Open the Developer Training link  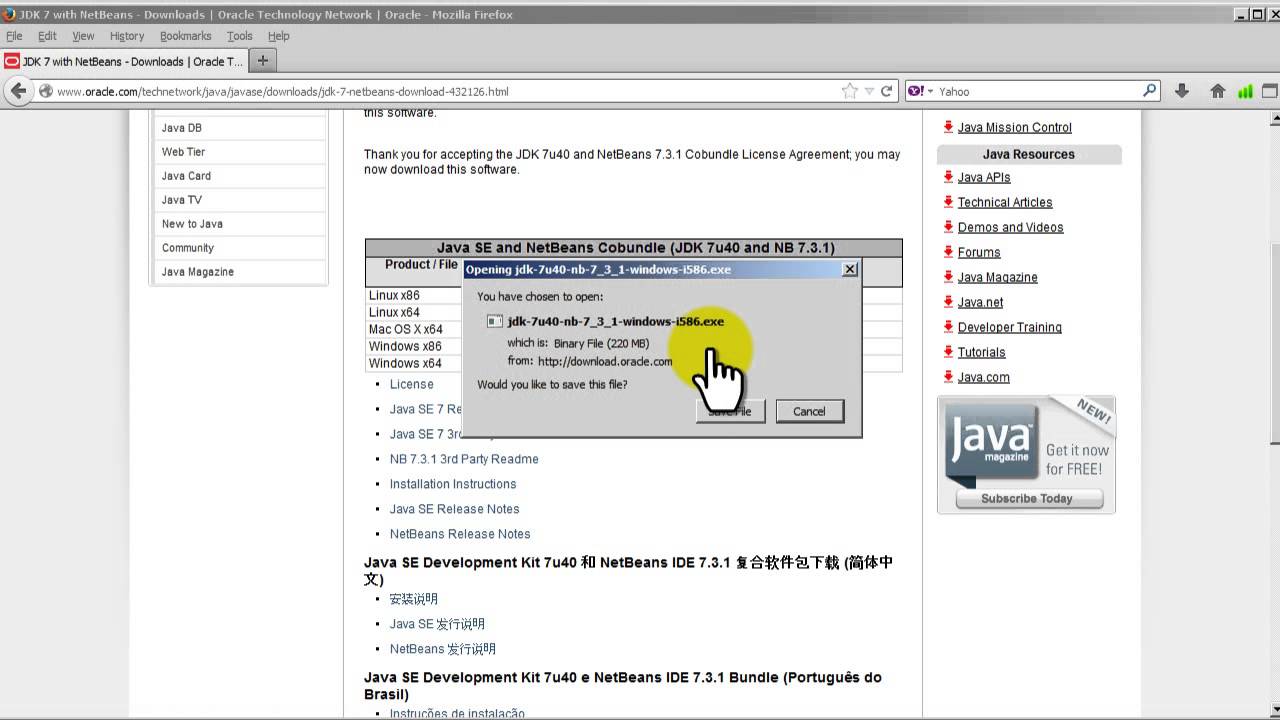1010,327
